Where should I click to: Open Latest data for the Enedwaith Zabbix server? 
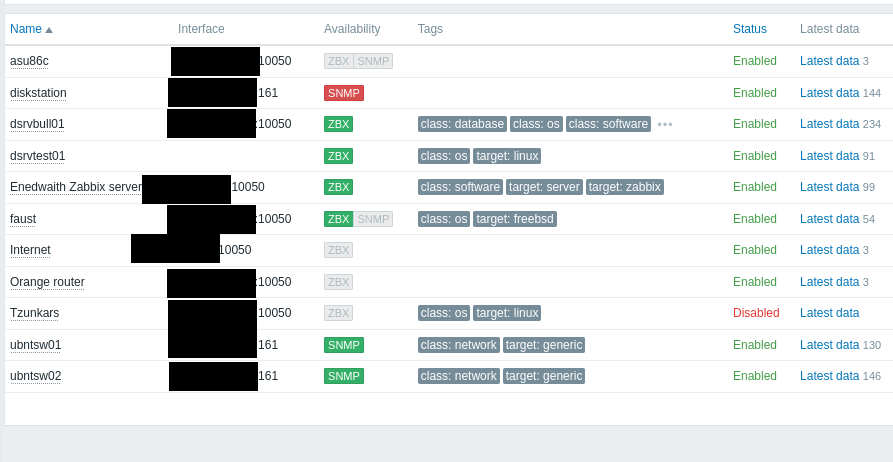829,187
